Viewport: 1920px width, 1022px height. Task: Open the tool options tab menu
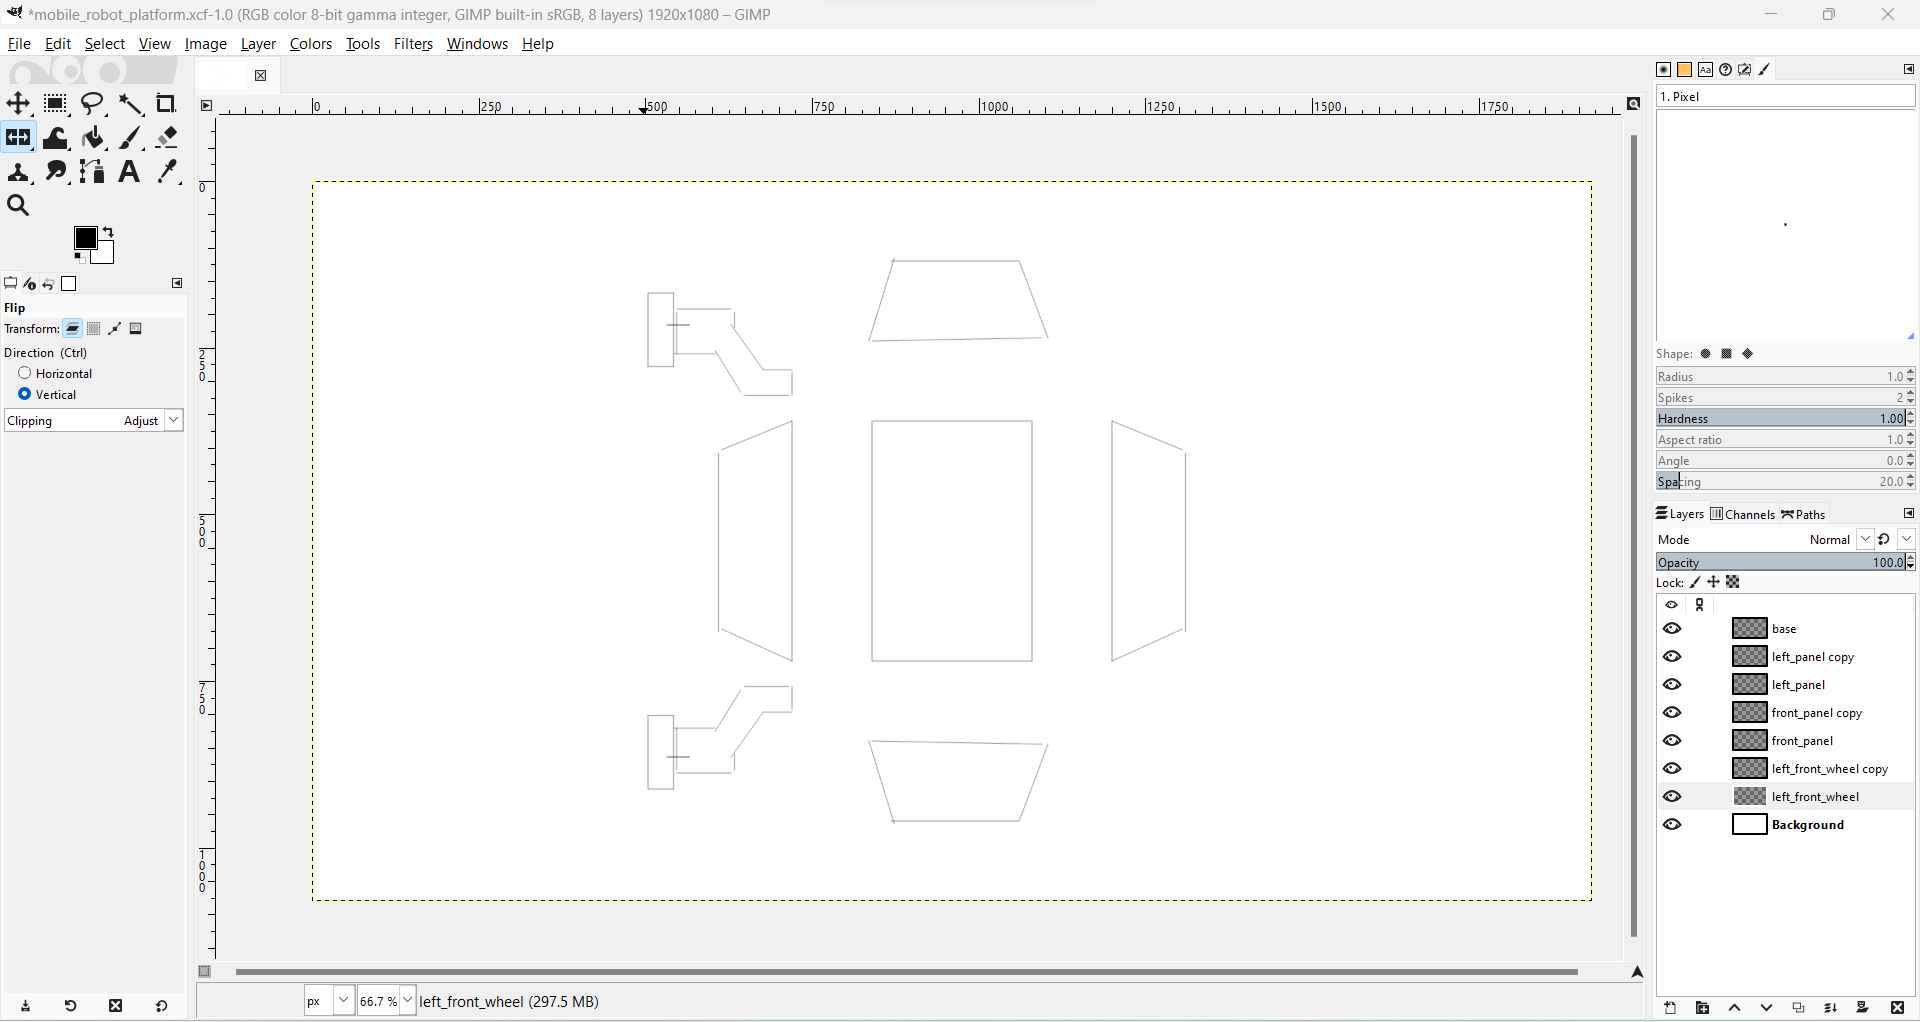pyautogui.click(x=177, y=284)
